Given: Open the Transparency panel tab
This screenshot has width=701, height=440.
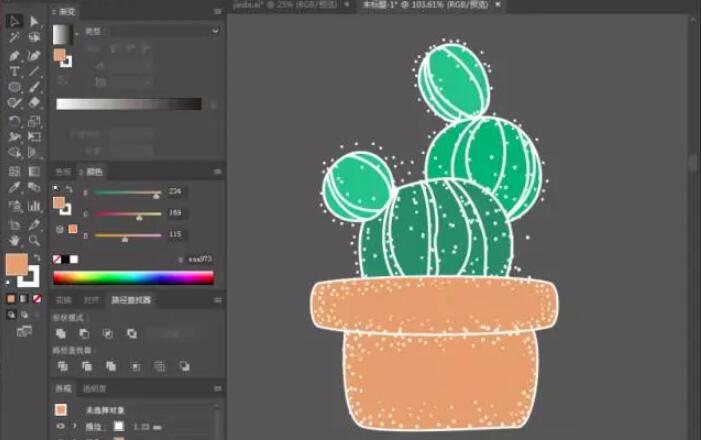Looking at the screenshot, I should 93,388.
